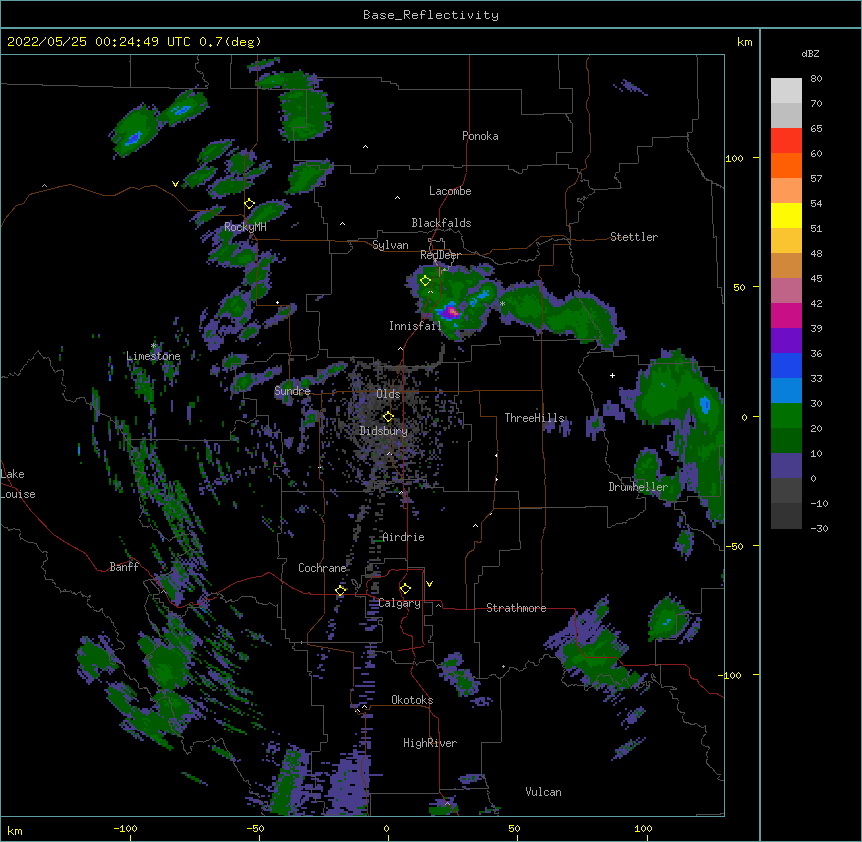Select the red 60-65 dBZ legend swatch

pyautogui.click(x=786, y=141)
